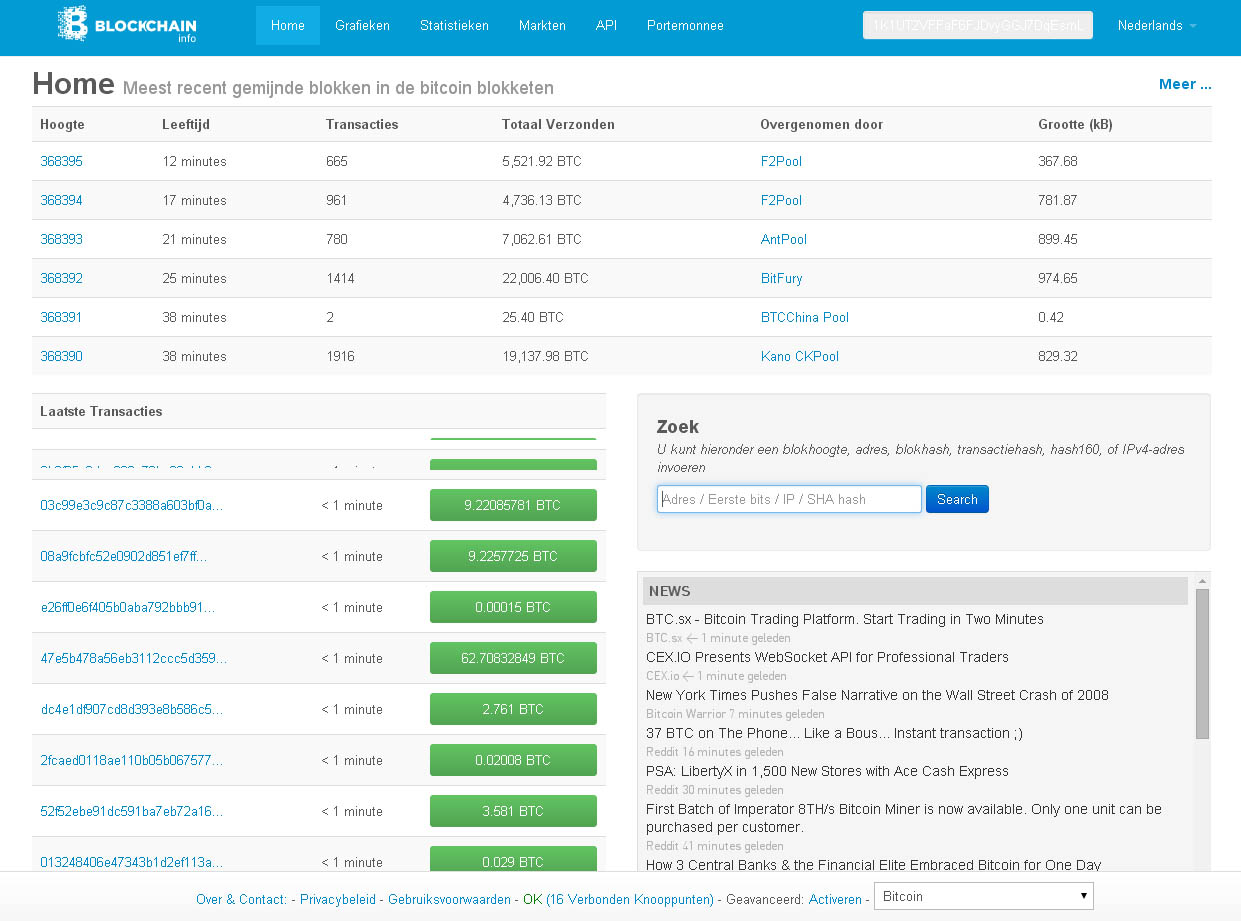This screenshot has width=1241, height=921.
Task: Open transaction 47e5b478a56eb3112ccc5d359...
Action: pyautogui.click(x=134, y=658)
